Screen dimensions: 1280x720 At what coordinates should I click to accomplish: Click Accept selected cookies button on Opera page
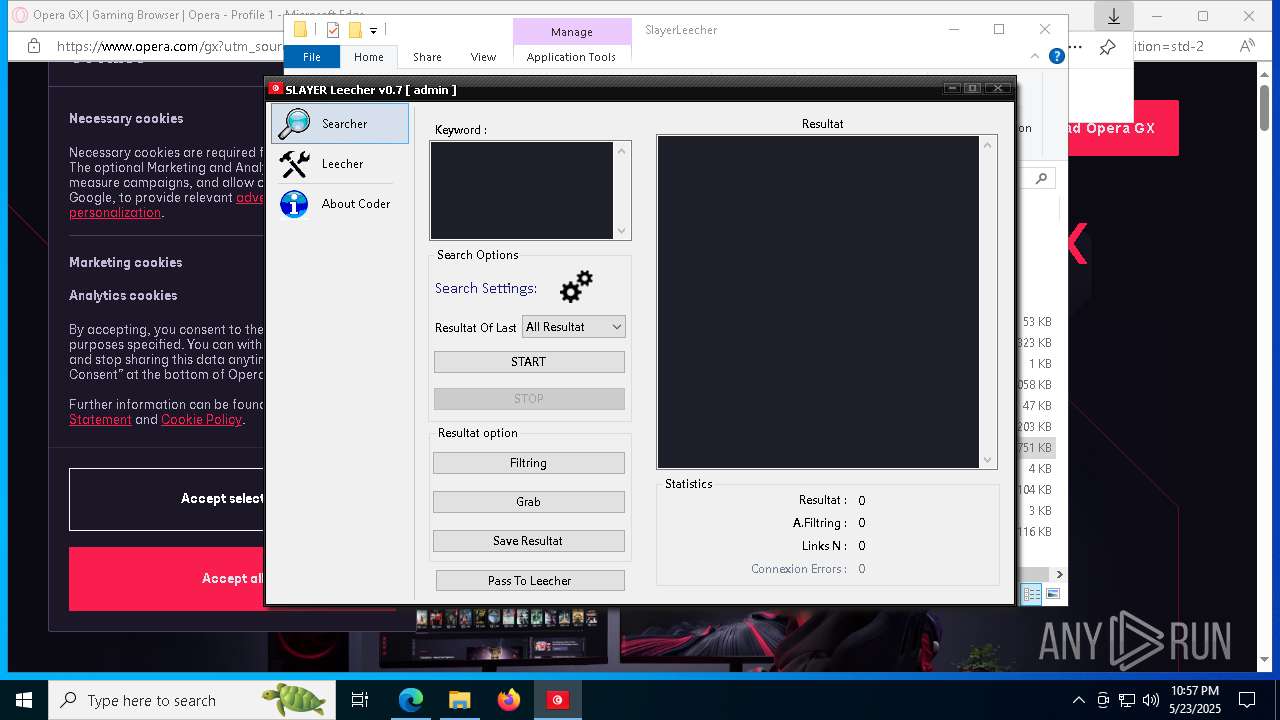pyautogui.click(x=167, y=499)
